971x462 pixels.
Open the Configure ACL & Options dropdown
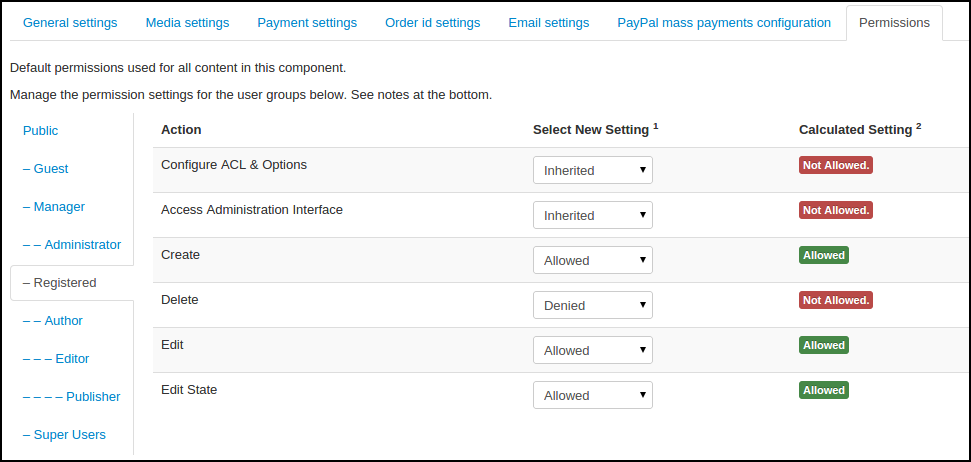pyautogui.click(x=592, y=171)
